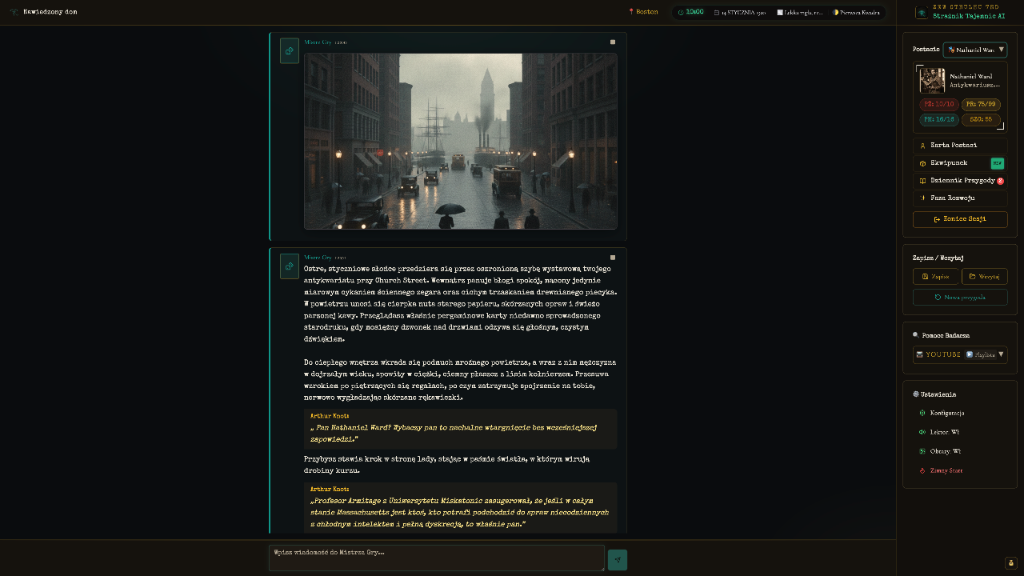Image resolution: width=1024 pixels, height=576 pixels.
Task: Click the Wczytaj load button
Action: point(984,277)
